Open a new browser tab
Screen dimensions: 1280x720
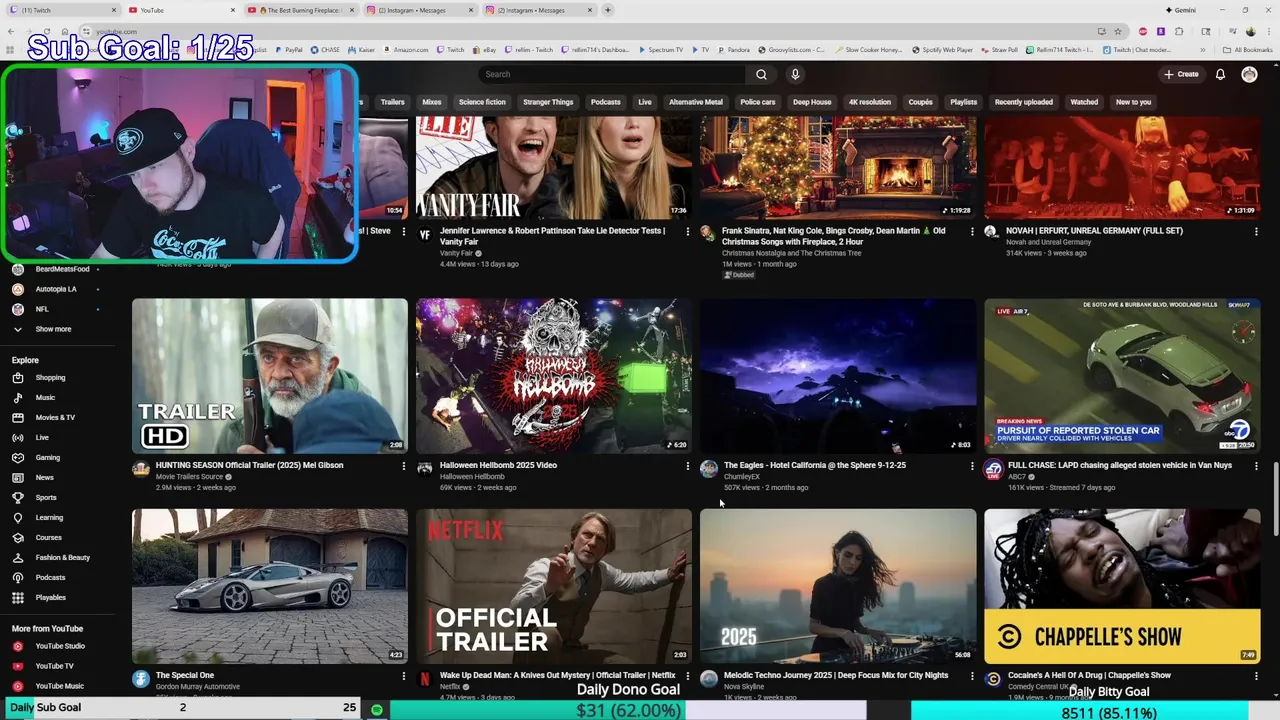608,10
